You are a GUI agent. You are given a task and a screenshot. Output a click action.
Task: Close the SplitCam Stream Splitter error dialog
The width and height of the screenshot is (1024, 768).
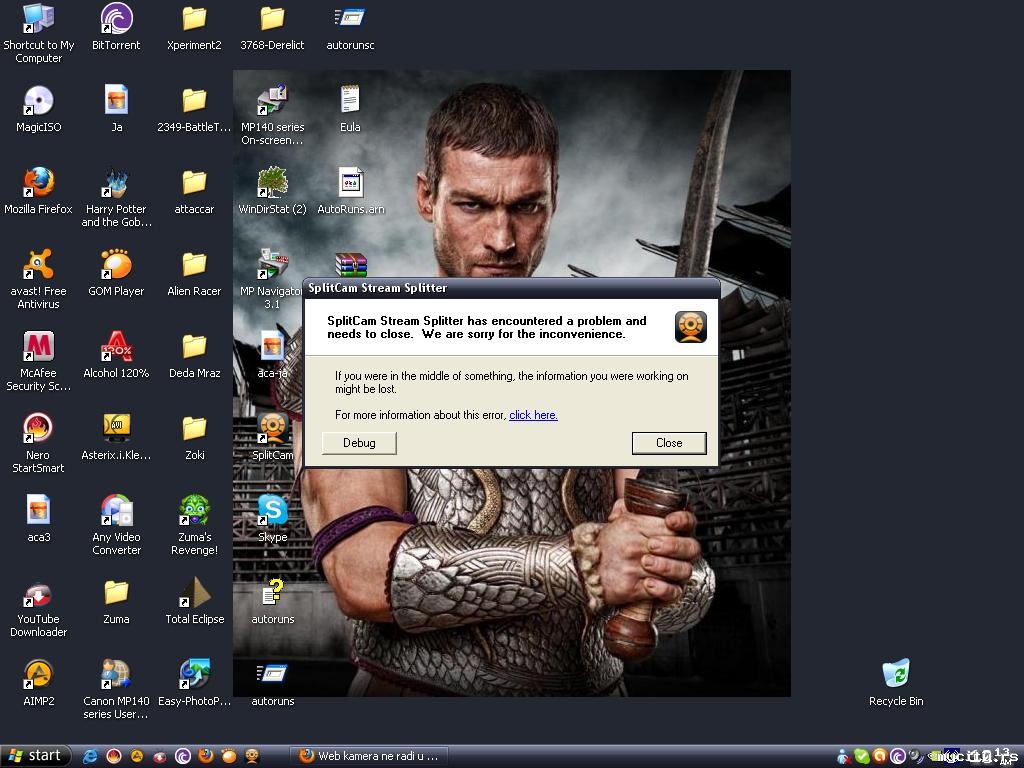click(669, 443)
